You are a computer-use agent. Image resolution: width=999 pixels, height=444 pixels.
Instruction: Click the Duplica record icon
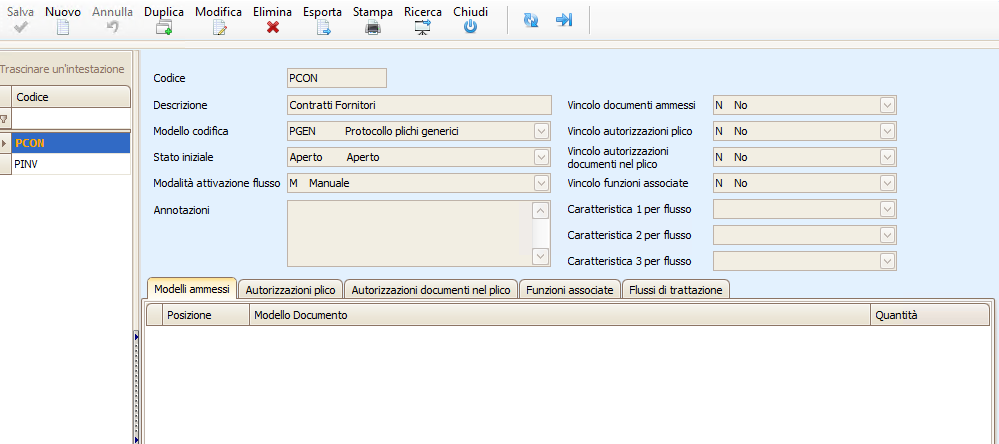pyautogui.click(x=163, y=28)
